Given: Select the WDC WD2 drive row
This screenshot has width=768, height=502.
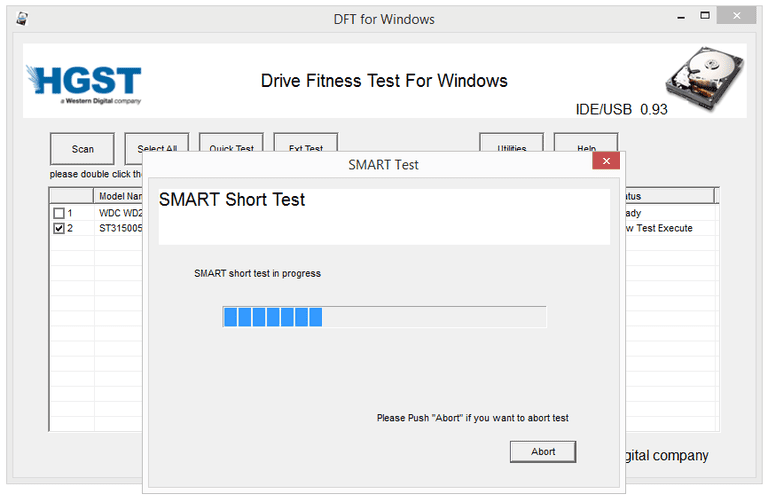Looking at the screenshot, I should [120, 213].
